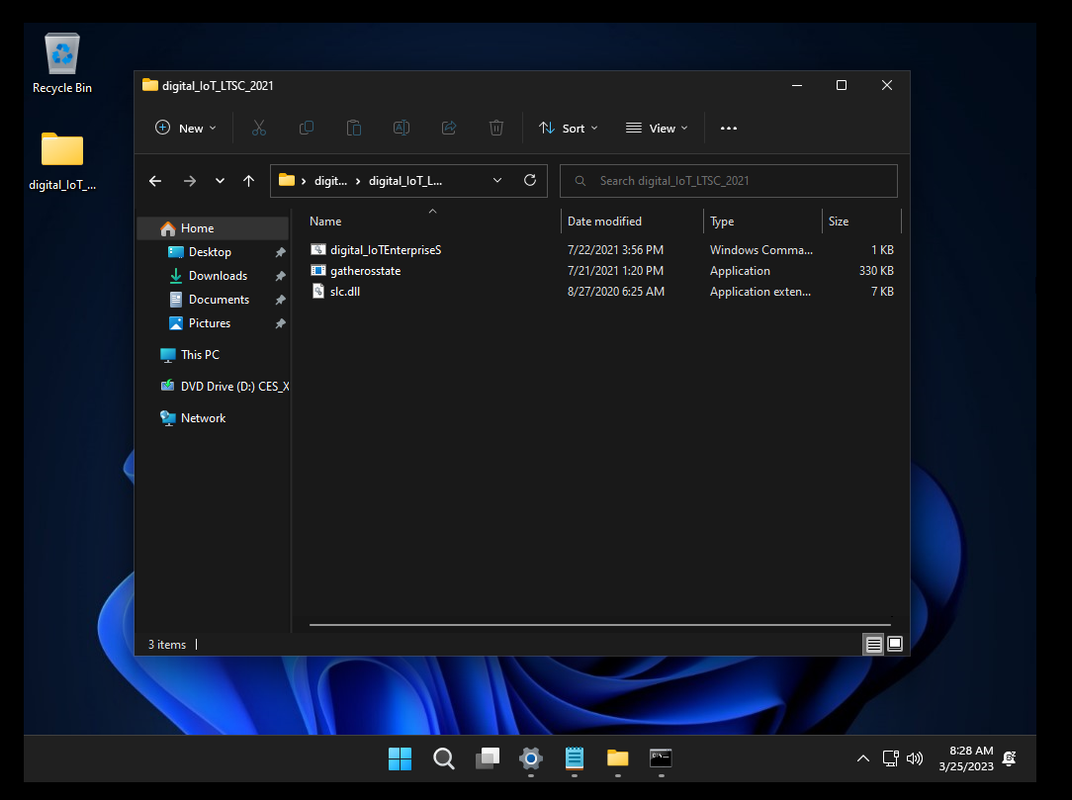Click the network tray icon

tap(890, 758)
